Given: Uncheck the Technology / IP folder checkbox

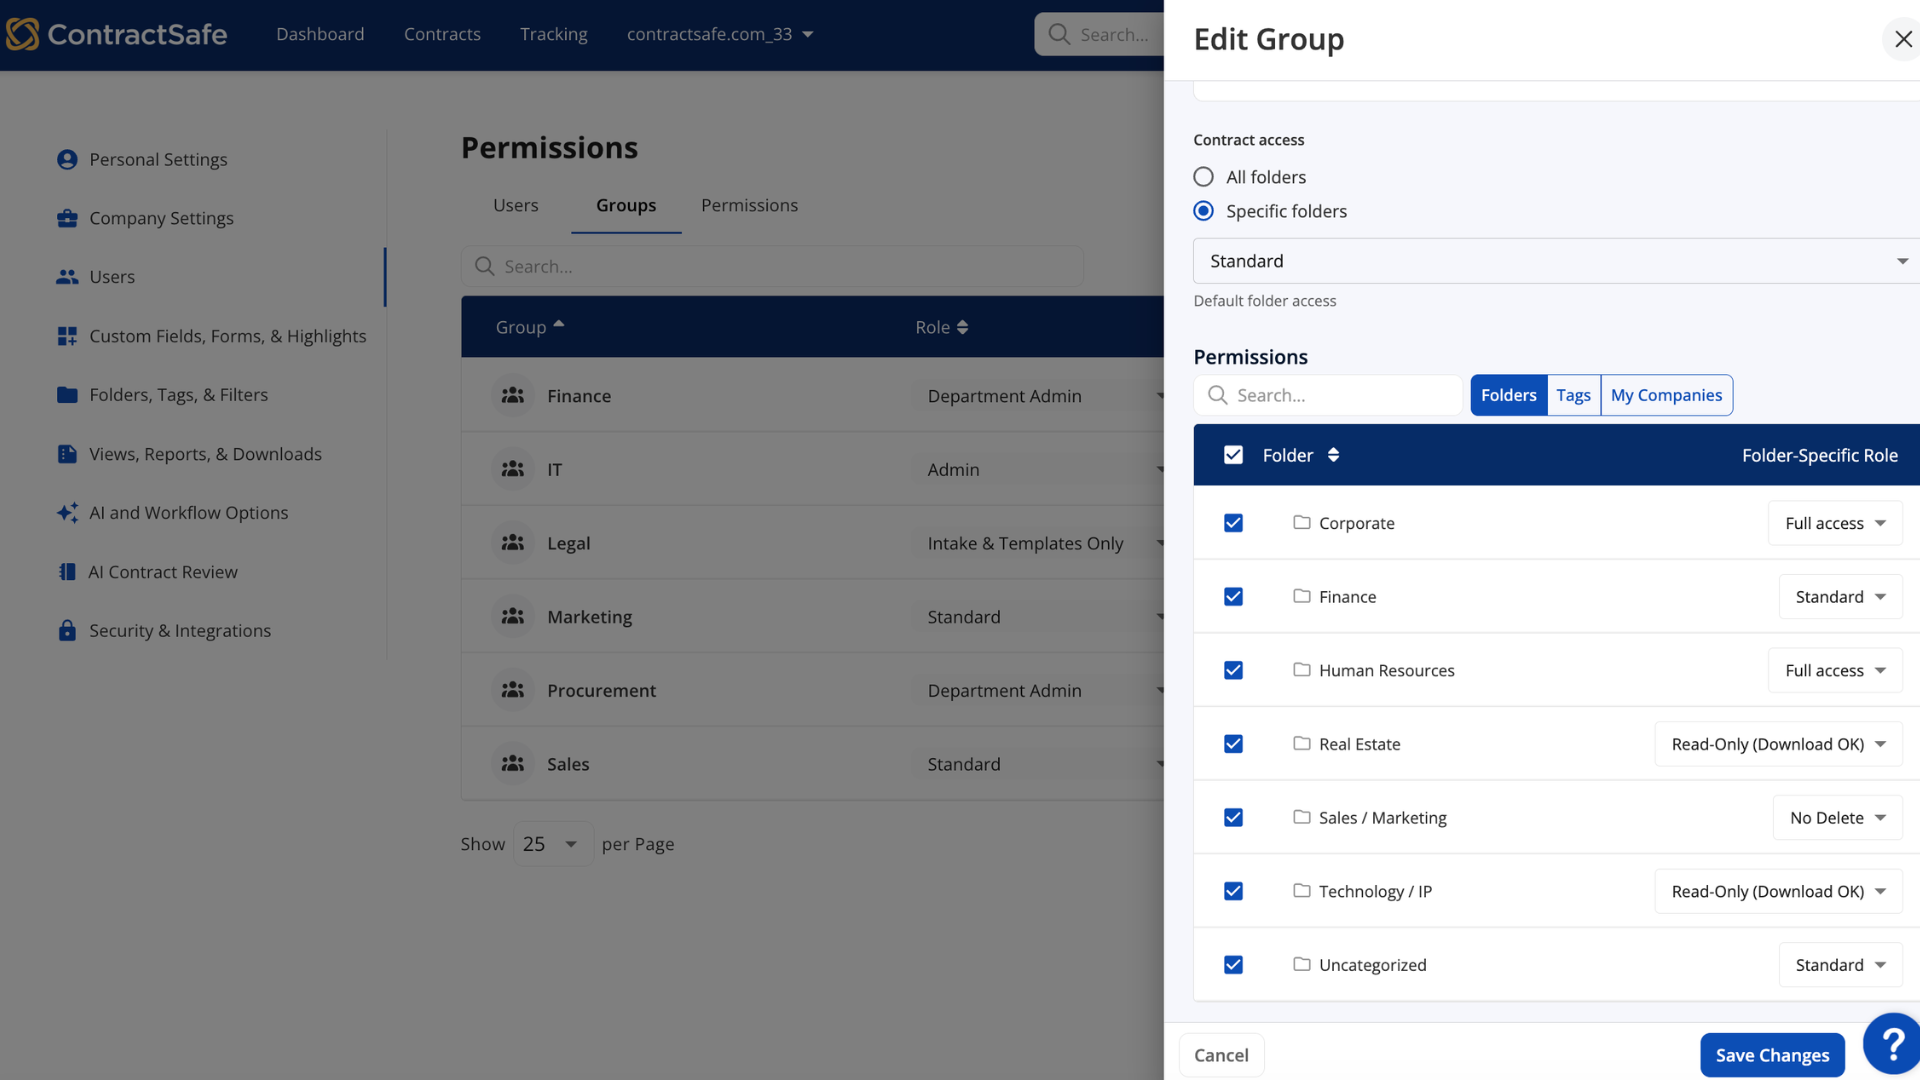Looking at the screenshot, I should (1233, 891).
